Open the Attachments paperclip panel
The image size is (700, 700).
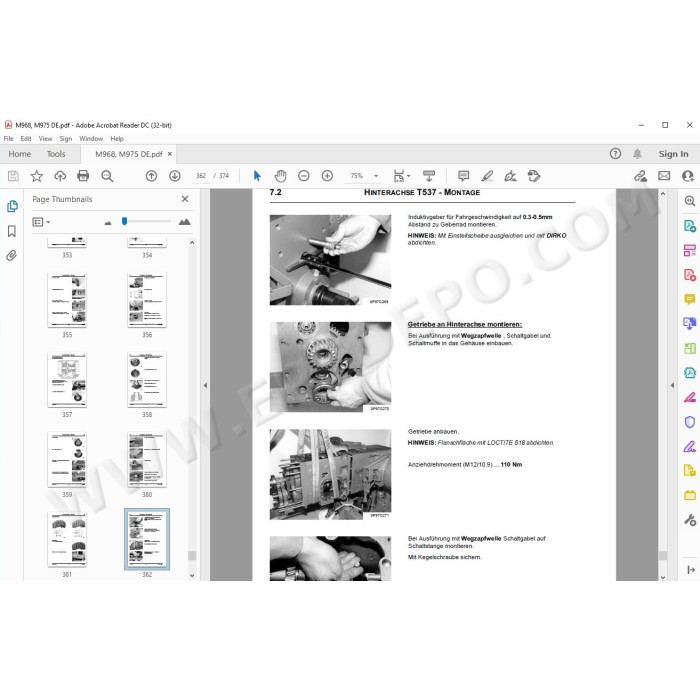click(12, 255)
